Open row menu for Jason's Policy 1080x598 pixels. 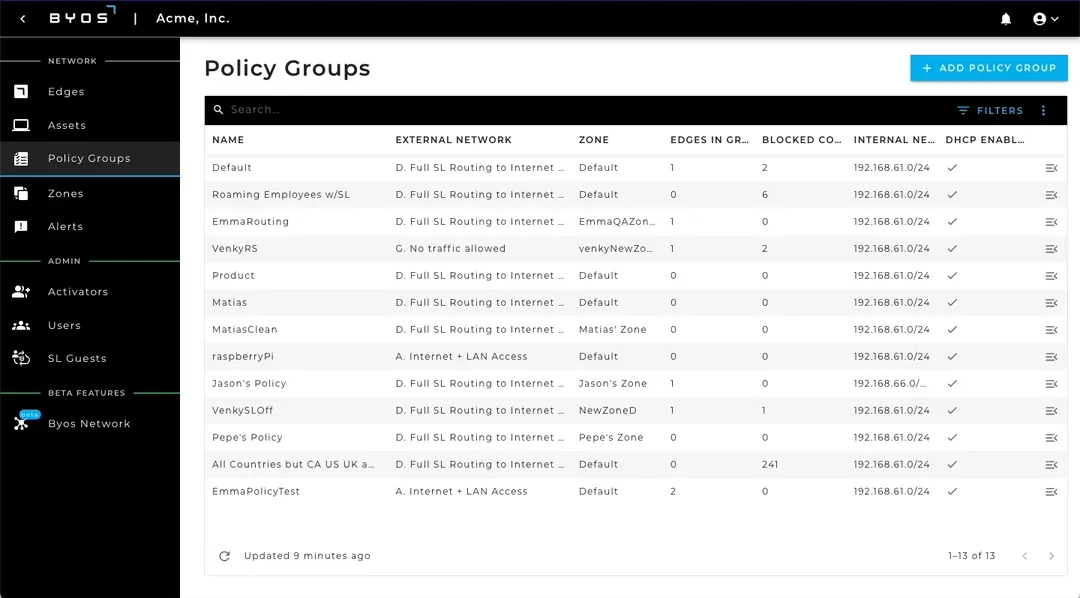tap(1051, 384)
